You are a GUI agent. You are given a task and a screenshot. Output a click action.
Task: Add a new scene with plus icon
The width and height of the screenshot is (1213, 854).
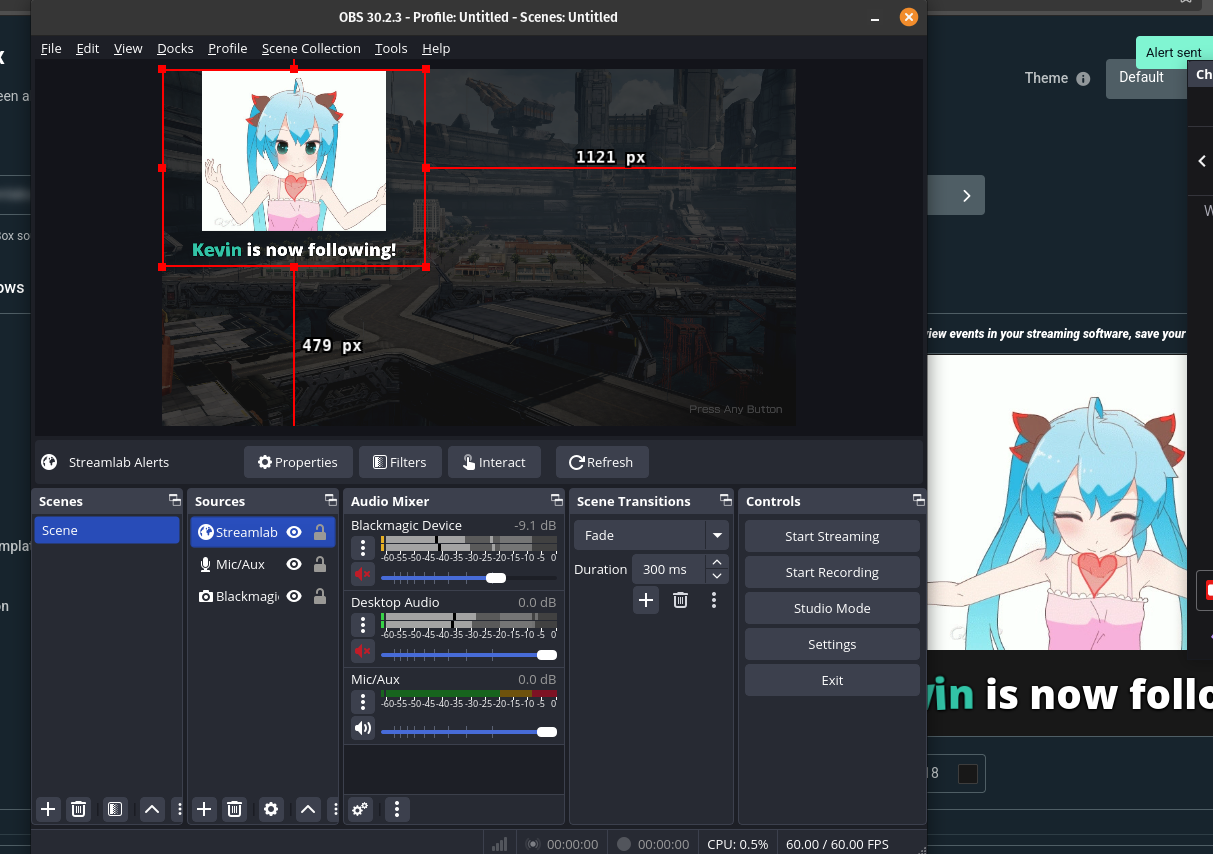point(48,809)
